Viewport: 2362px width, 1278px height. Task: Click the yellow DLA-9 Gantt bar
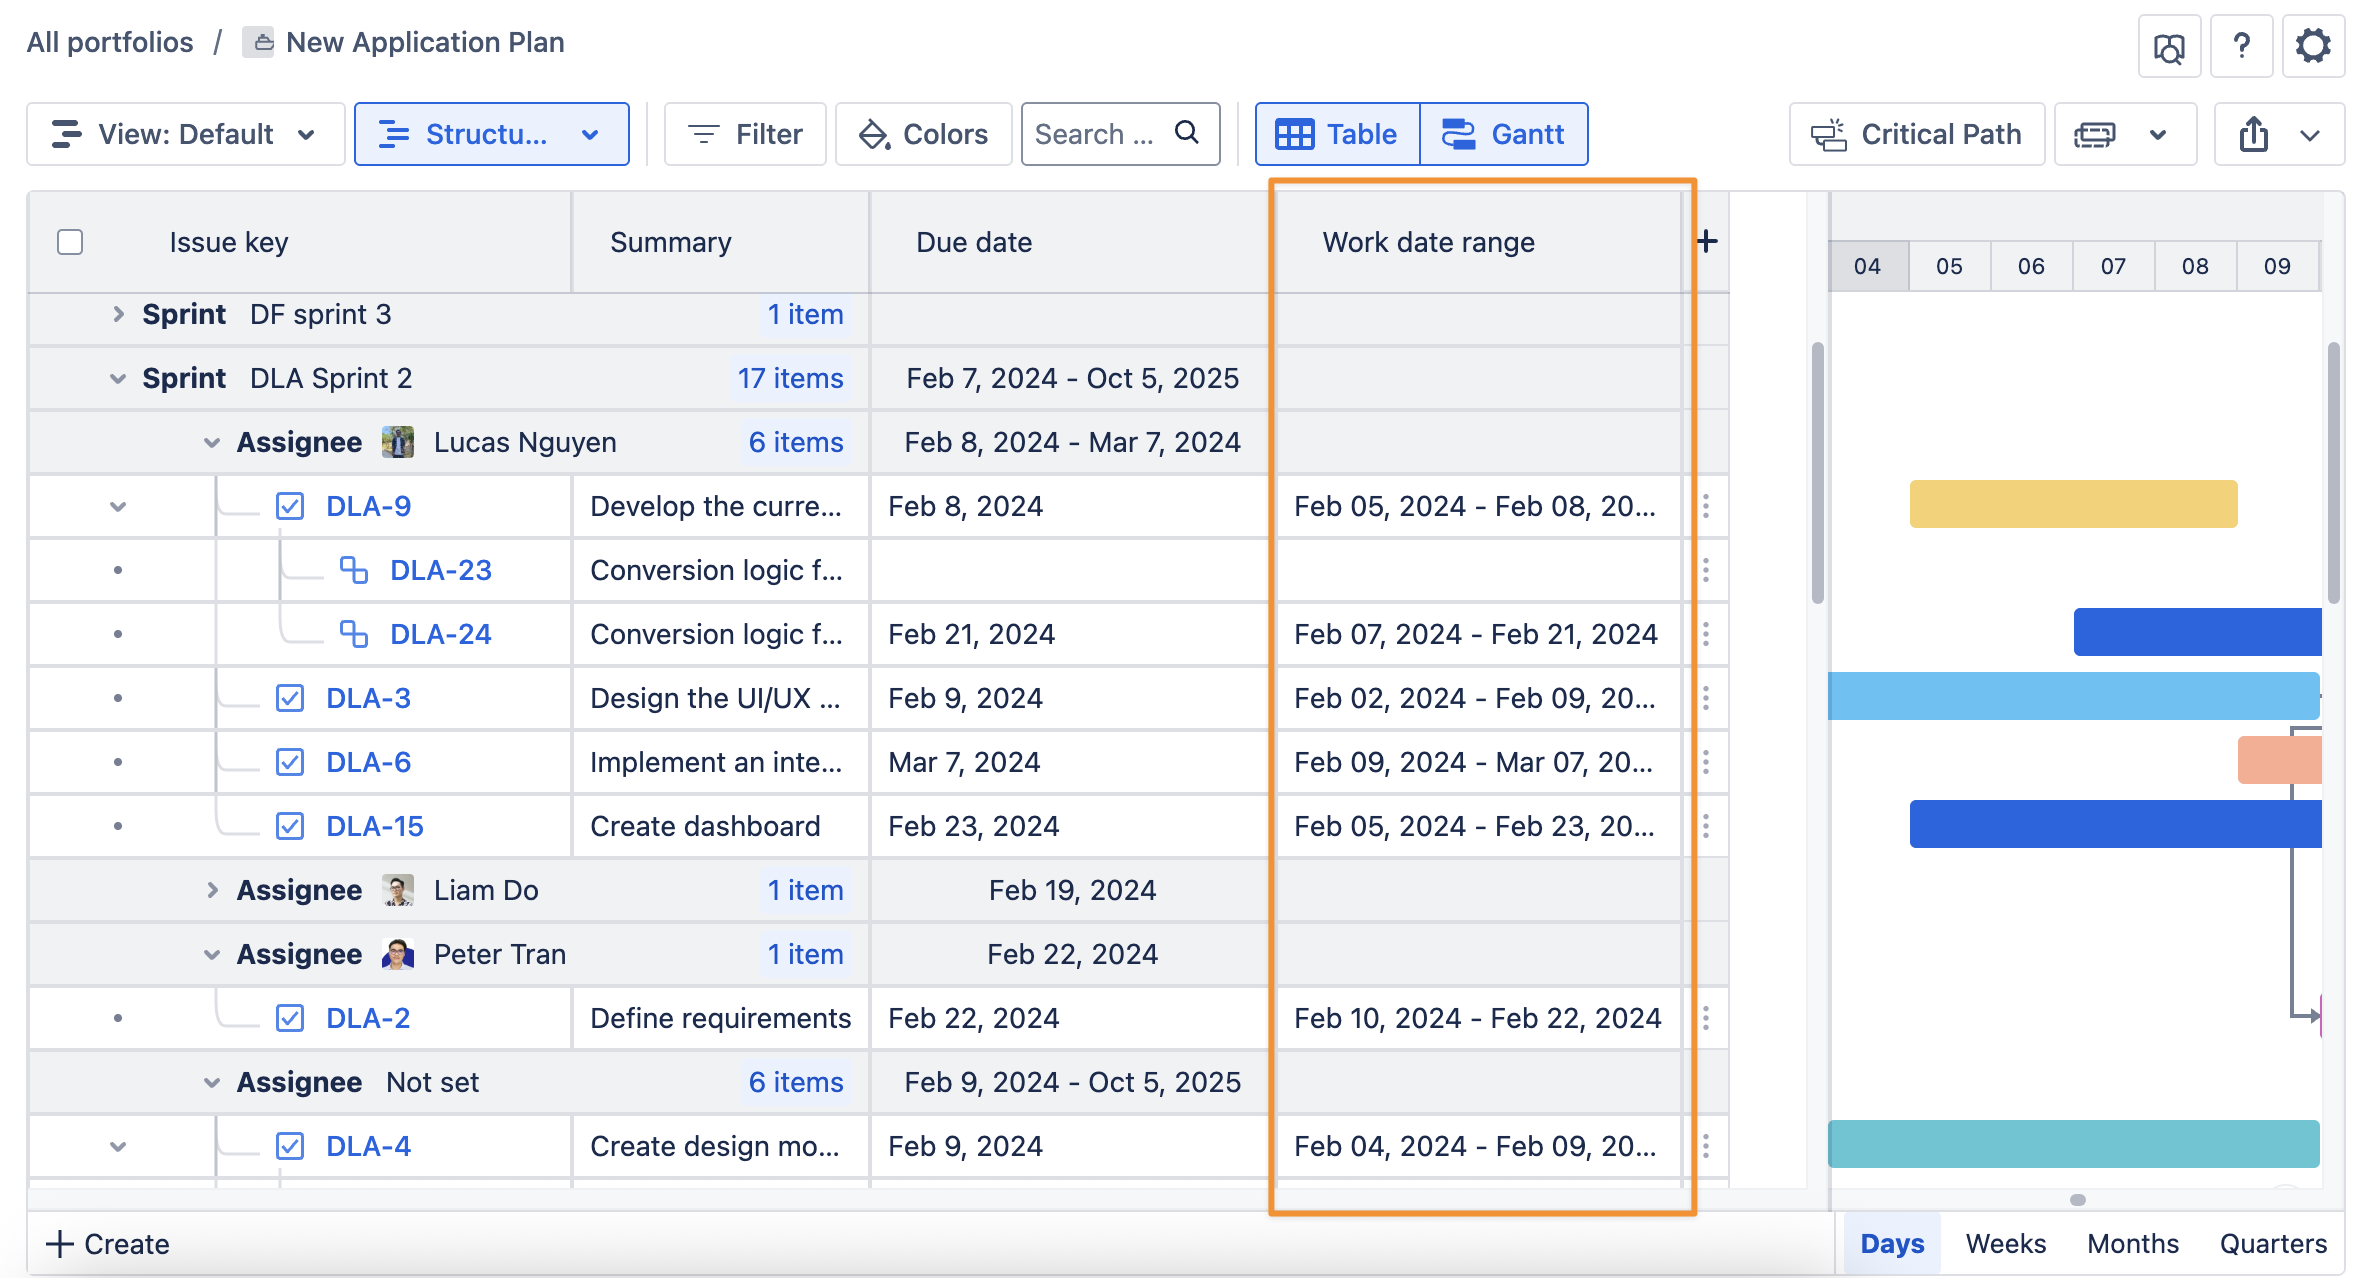2072,504
